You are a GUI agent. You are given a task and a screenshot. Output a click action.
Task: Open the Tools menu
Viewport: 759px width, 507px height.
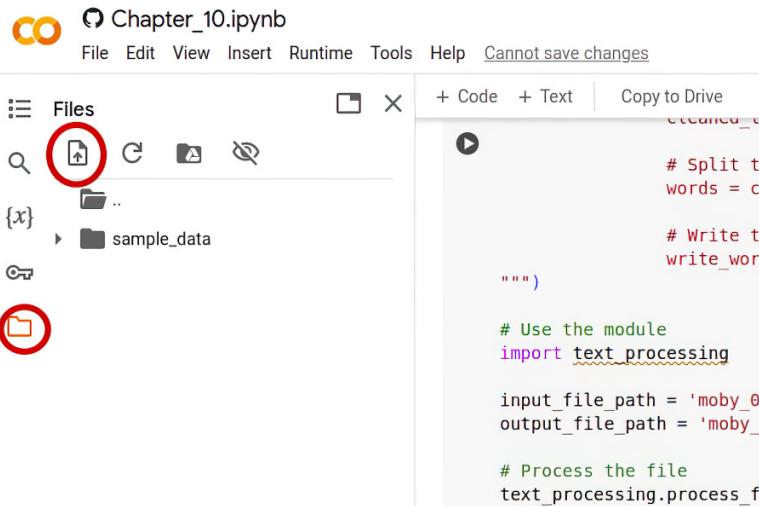point(391,53)
